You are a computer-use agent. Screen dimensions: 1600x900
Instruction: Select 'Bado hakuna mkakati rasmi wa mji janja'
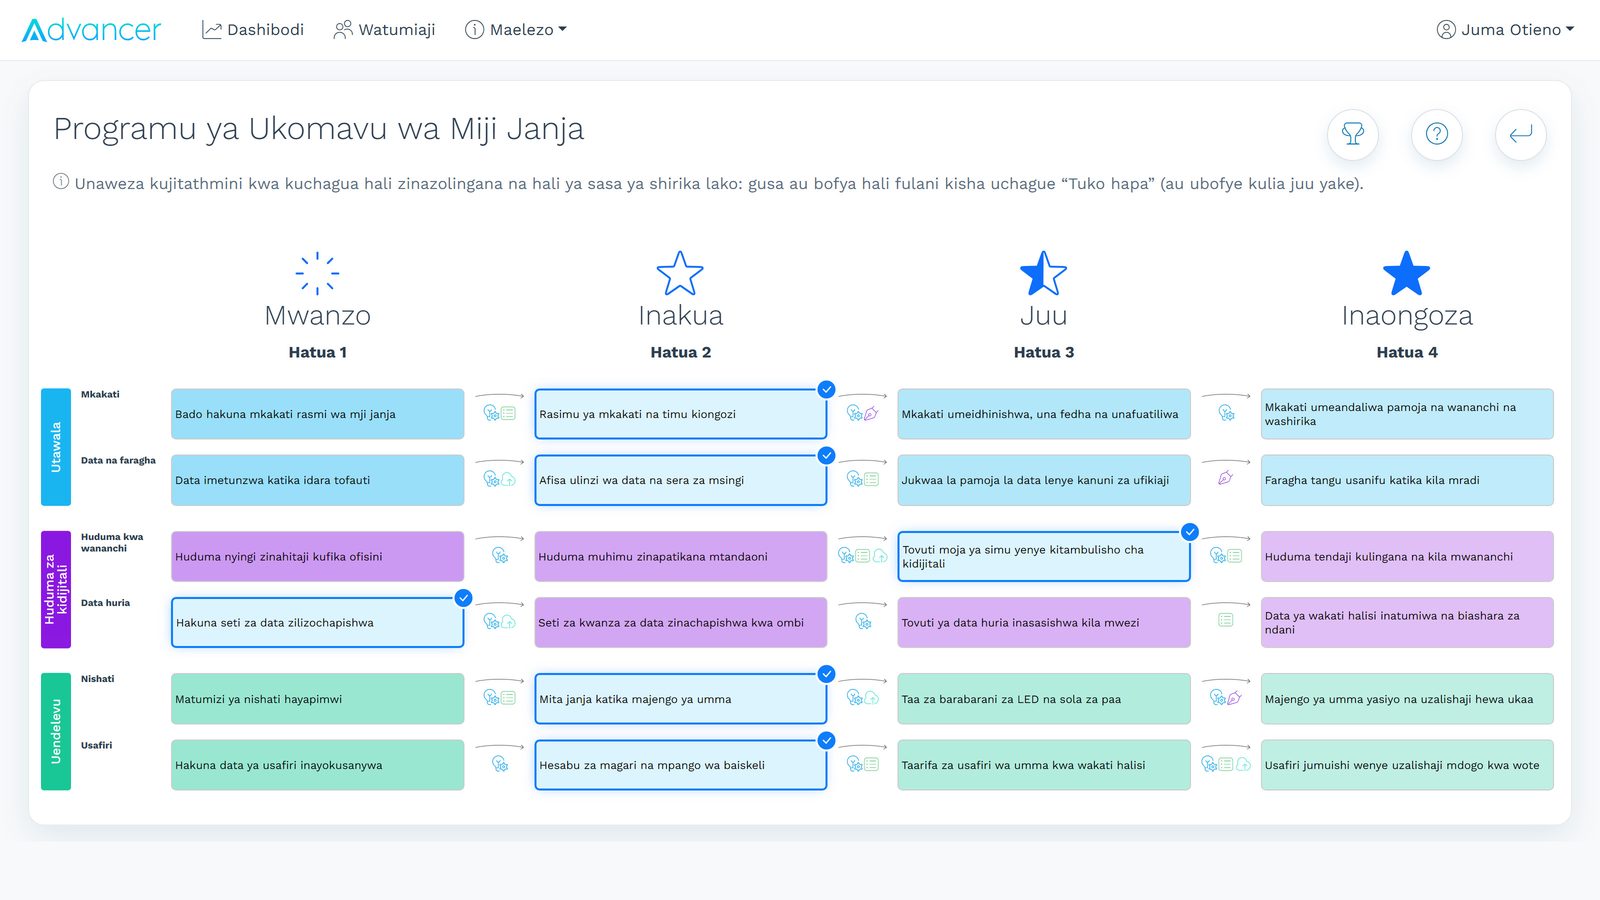coord(318,414)
